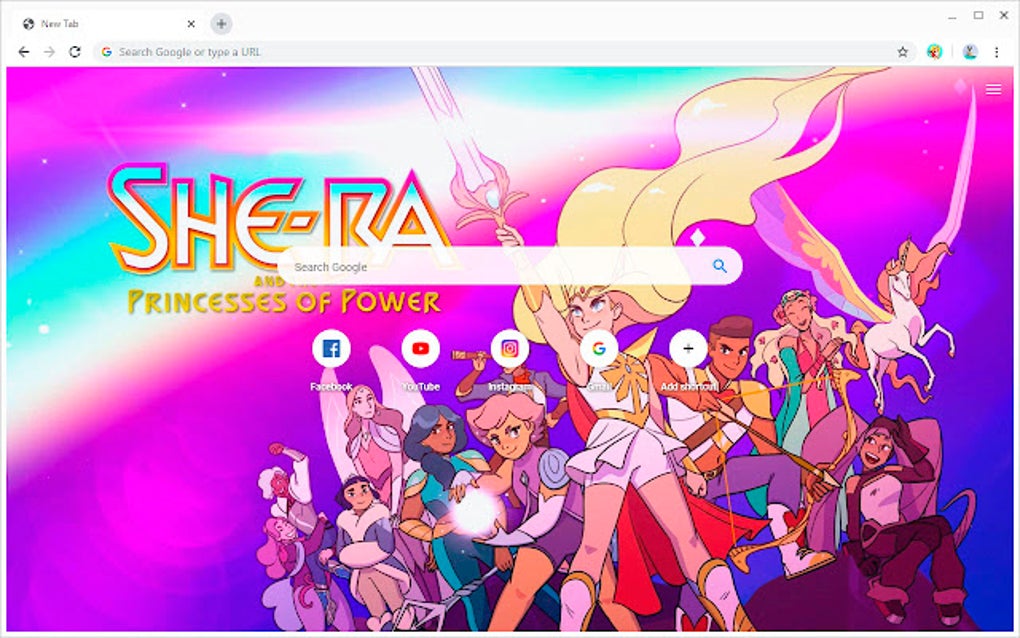1020x638 pixels.
Task: Open the Facebook shortcut icon
Action: click(332, 348)
